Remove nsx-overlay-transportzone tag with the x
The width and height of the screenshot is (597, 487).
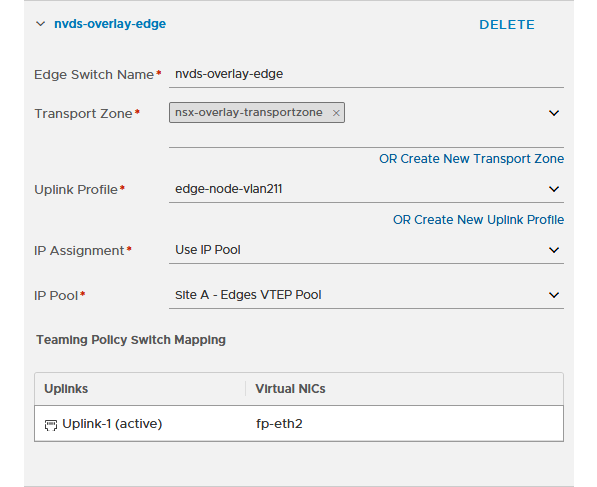336,113
